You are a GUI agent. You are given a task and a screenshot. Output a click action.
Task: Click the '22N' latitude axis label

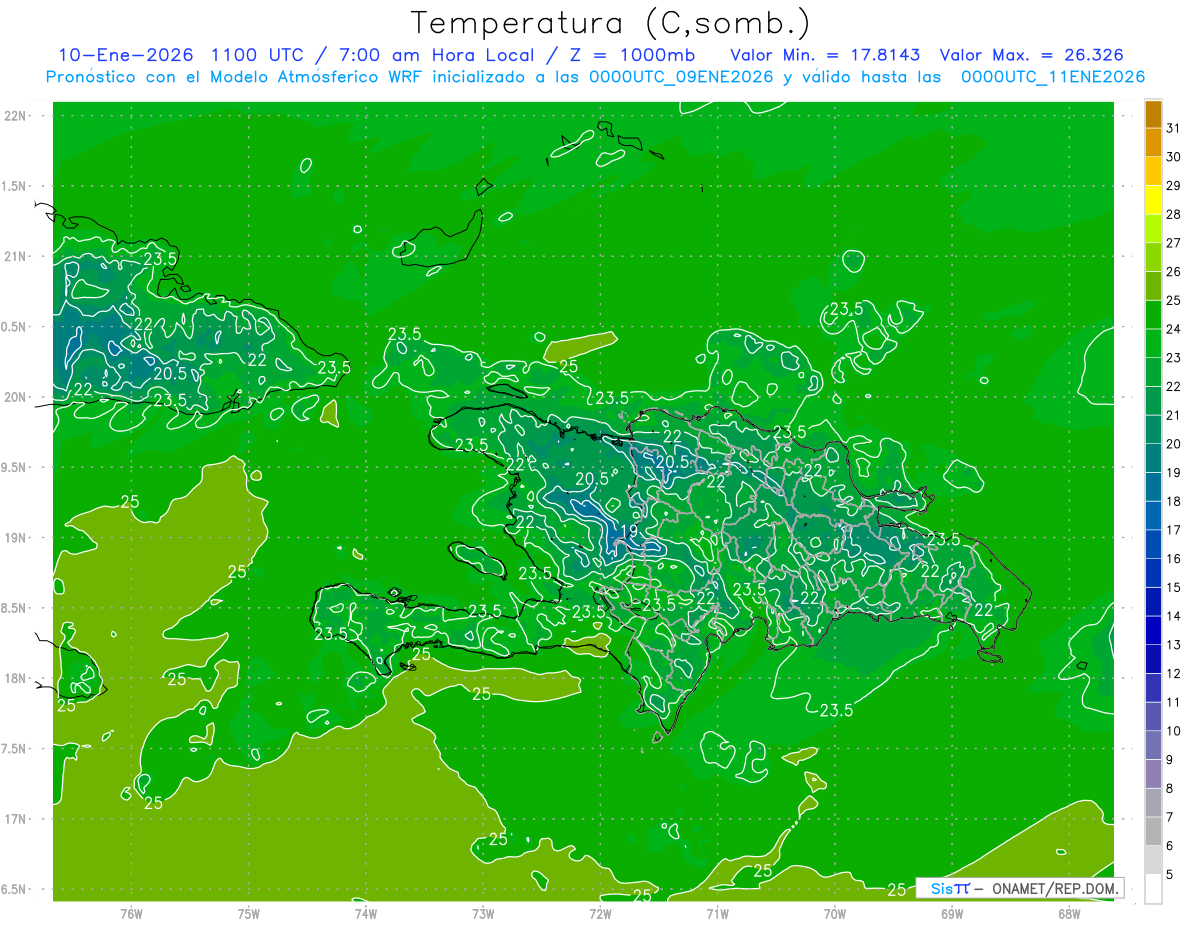click(x=16, y=116)
